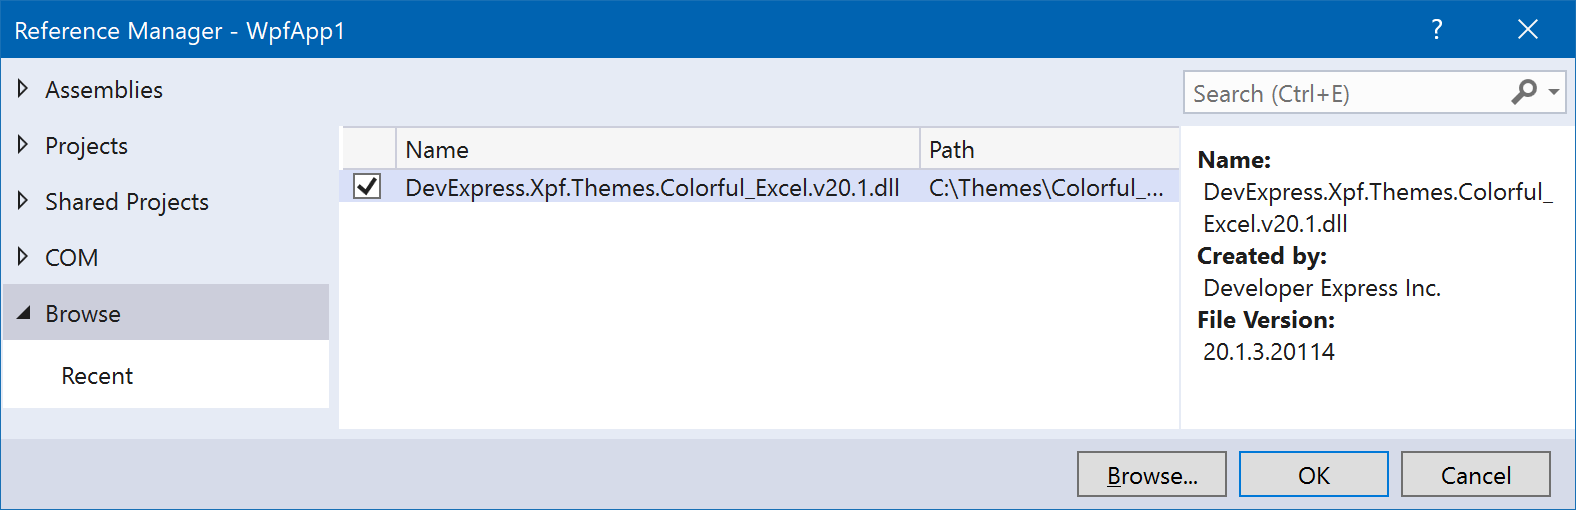
Task: Expand the Projects tree arrow
Action: point(23,145)
